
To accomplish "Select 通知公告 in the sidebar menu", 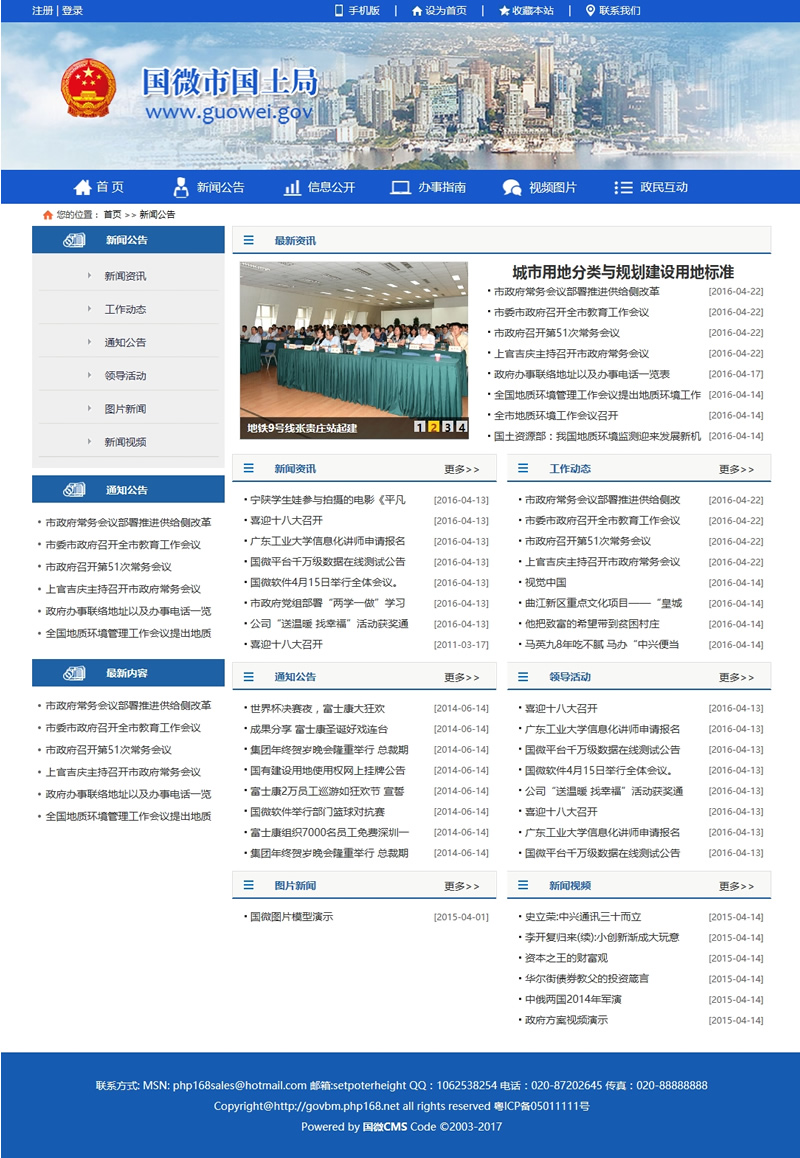I will pos(125,343).
